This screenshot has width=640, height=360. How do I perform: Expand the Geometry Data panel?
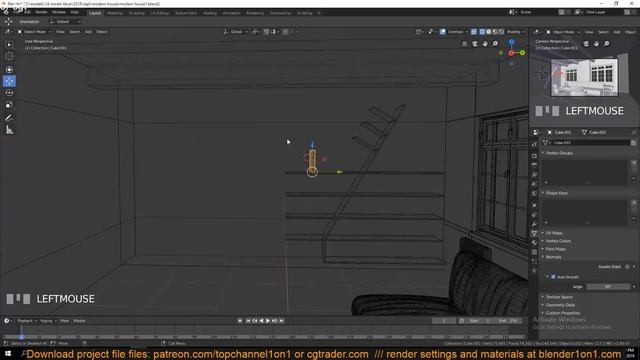tap(560, 305)
